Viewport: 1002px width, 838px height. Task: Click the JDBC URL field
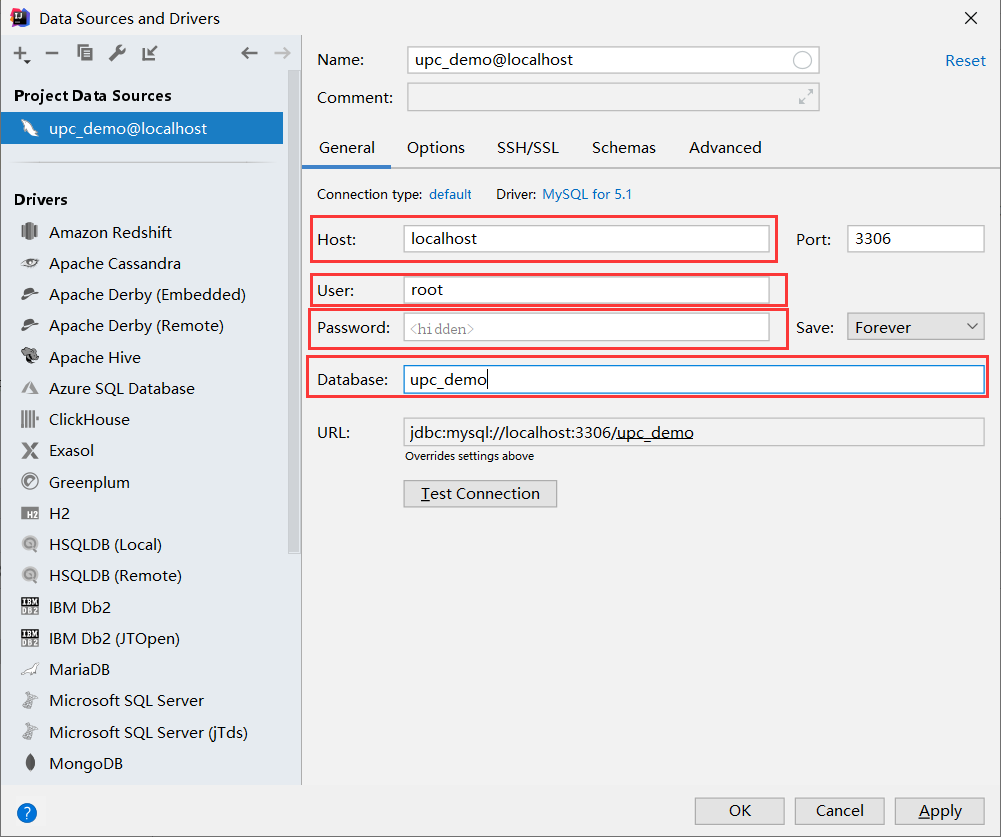coord(693,433)
